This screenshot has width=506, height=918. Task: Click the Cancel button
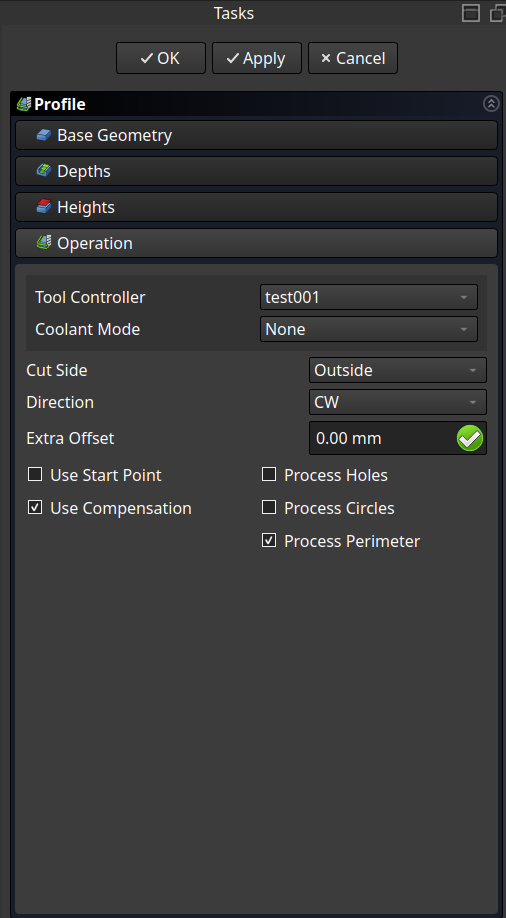pyautogui.click(x=353, y=58)
